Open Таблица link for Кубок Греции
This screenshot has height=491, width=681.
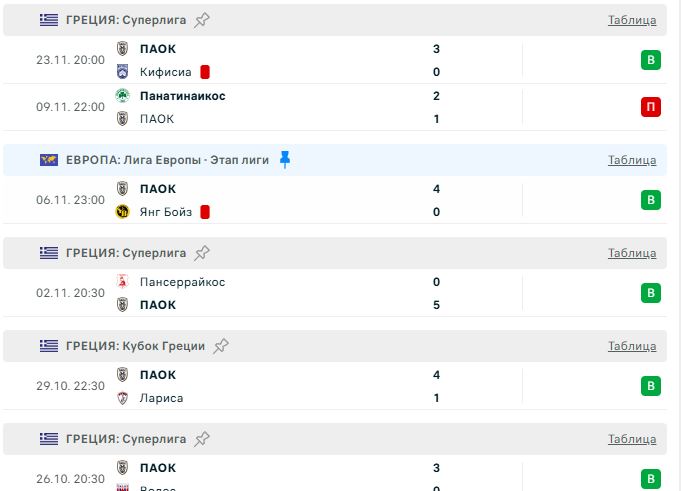[x=632, y=346]
